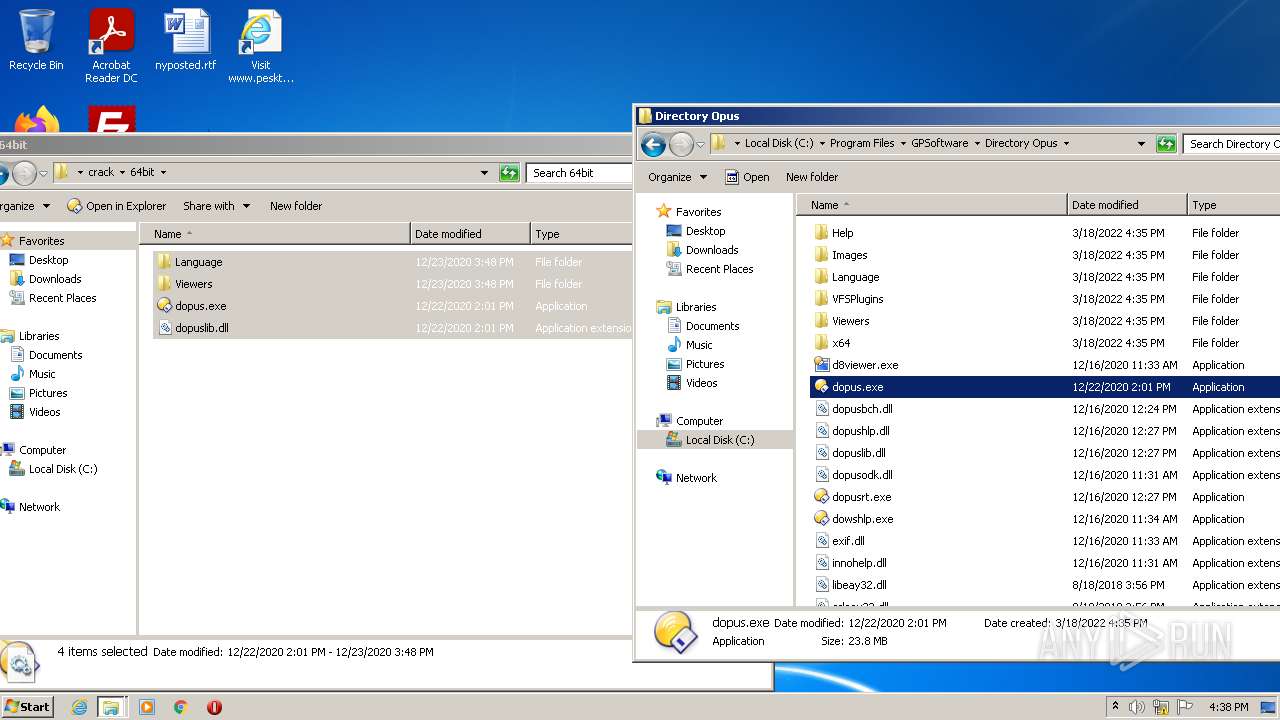This screenshot has height=720, width=1280.
Task: Click Windows Explorer taskbar icon
Action: point(111,707)
